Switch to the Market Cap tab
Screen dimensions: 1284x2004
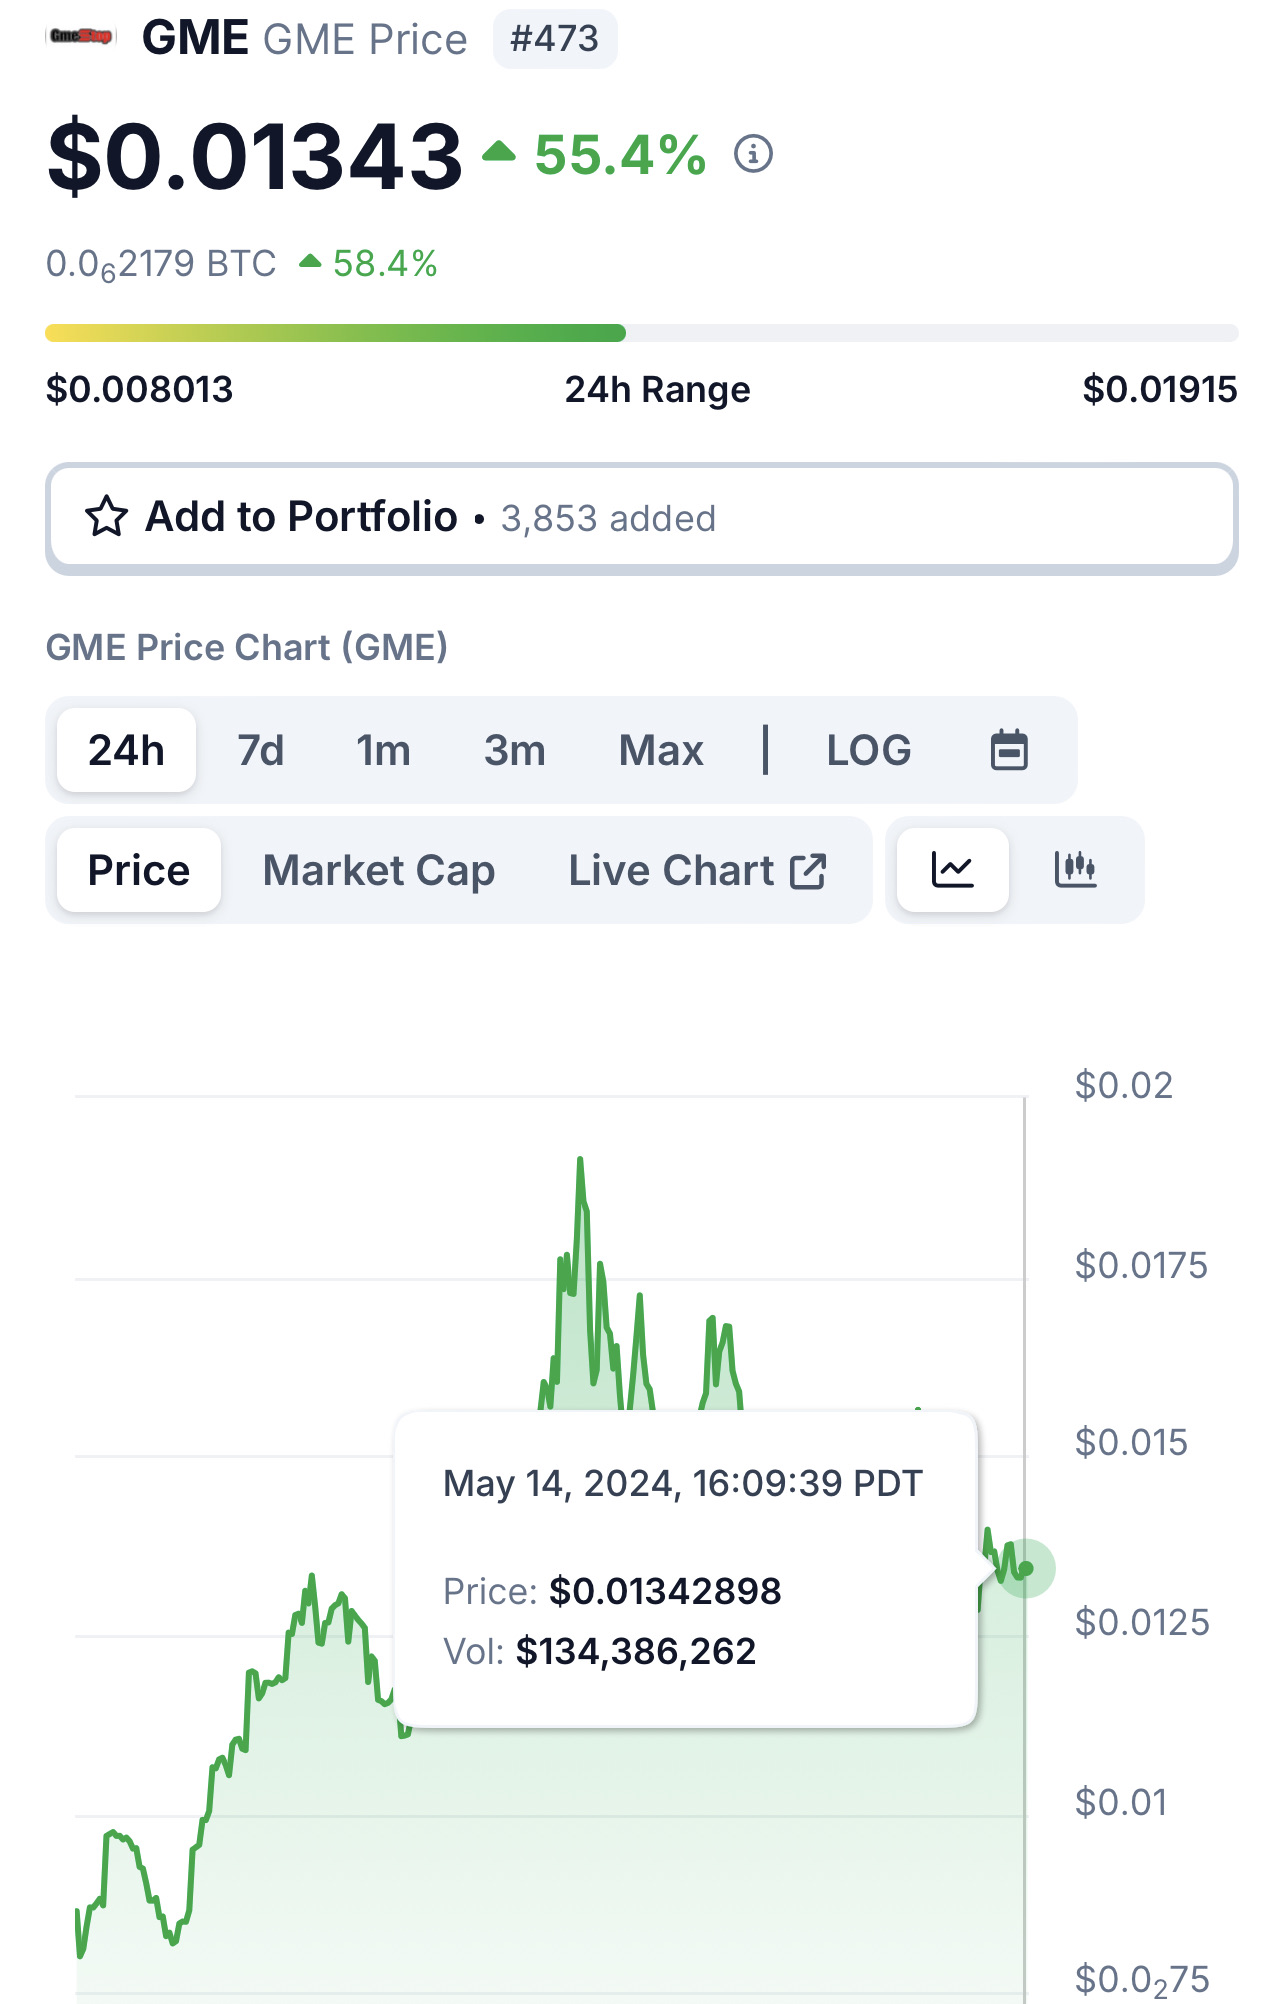pos(378,870)
